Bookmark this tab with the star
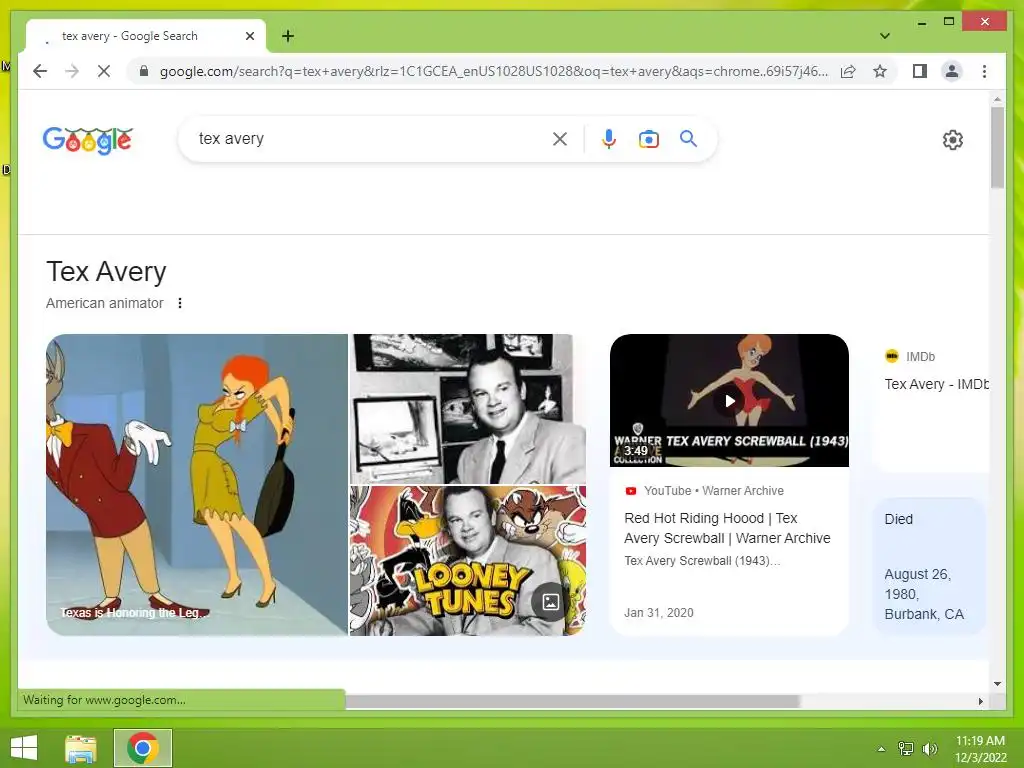 coord(880,71)
